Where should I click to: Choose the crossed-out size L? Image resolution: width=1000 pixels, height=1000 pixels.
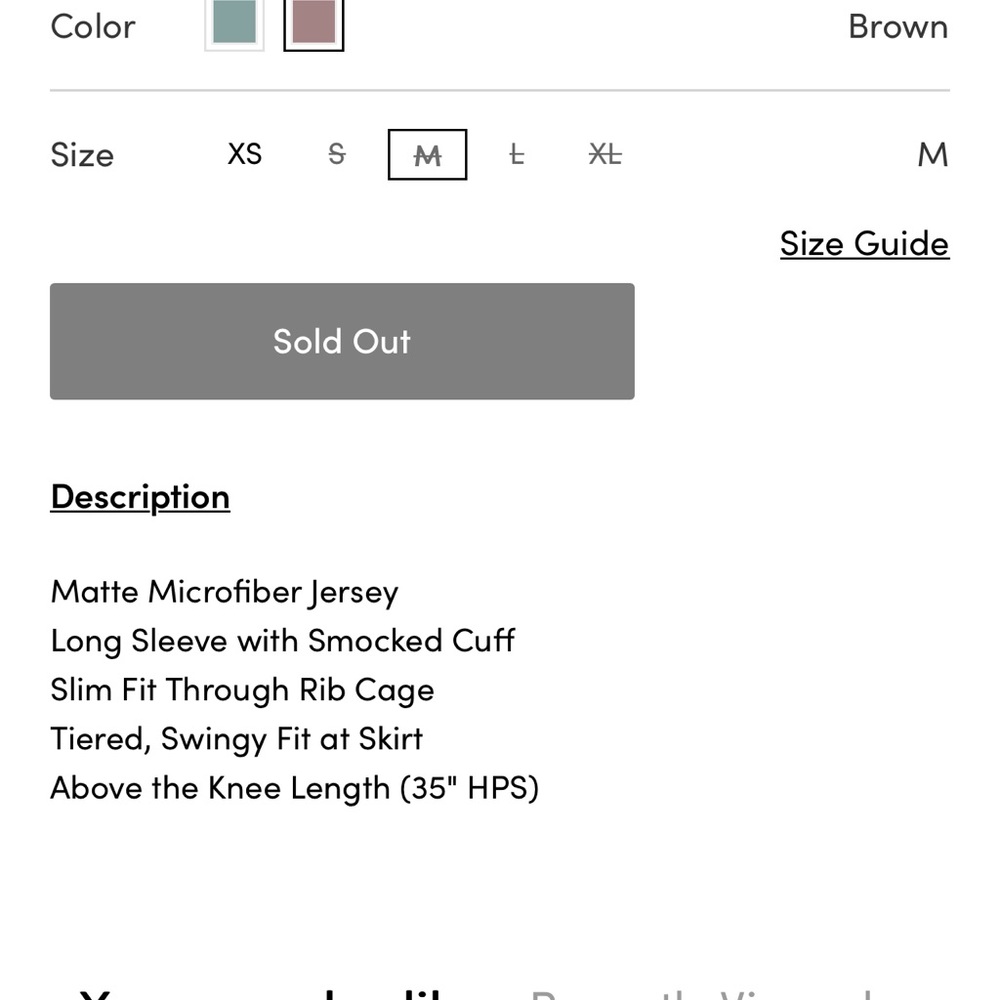click(516, 155)
